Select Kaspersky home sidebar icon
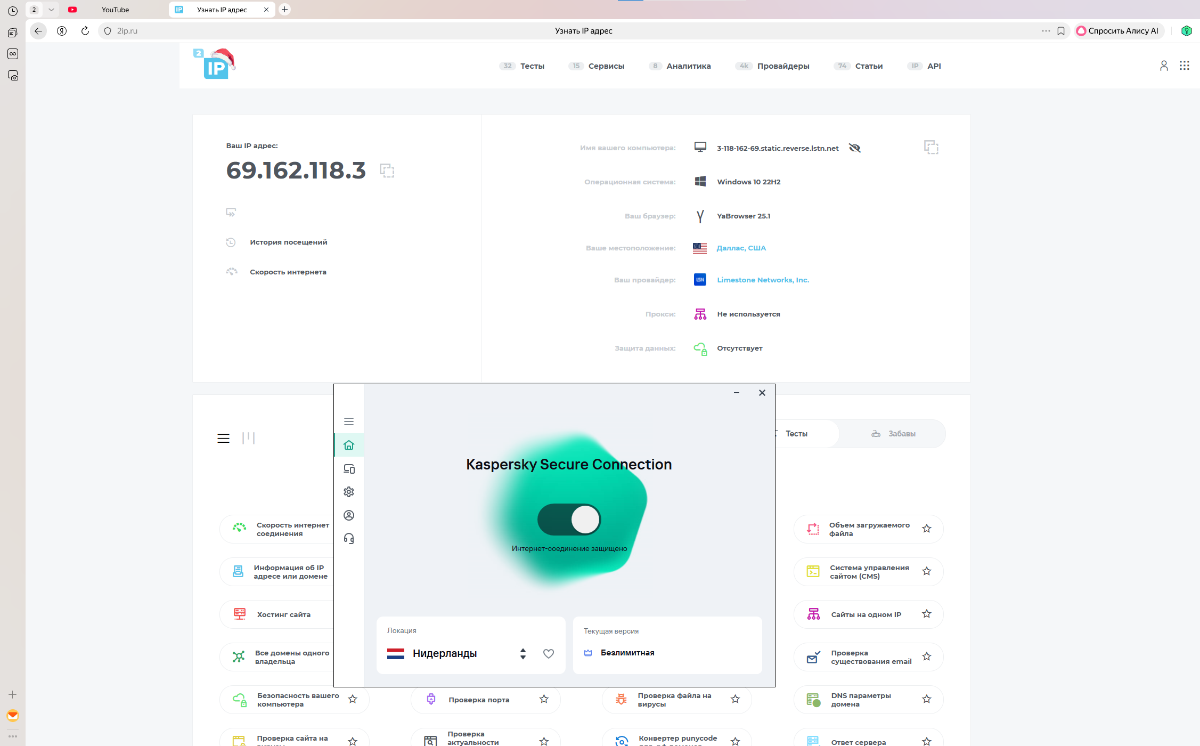Viewport: 1200px width, 746px height. [349, 445]
